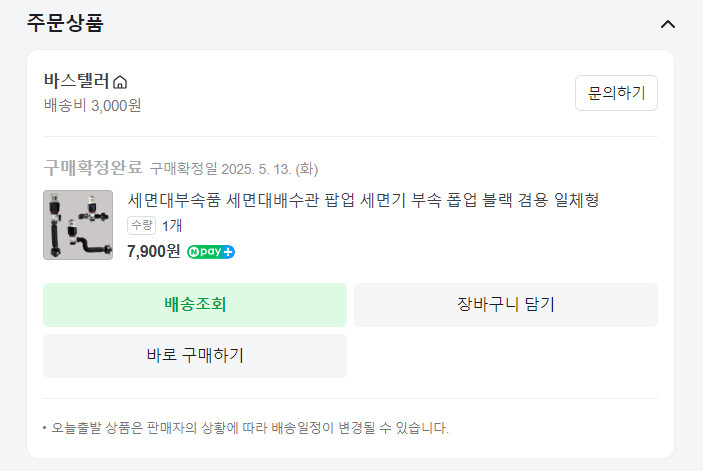The height and width of the screenshot is (471, 703).
Task: Collapse the 주문상품 section chevron
Action: click(668, 24)
